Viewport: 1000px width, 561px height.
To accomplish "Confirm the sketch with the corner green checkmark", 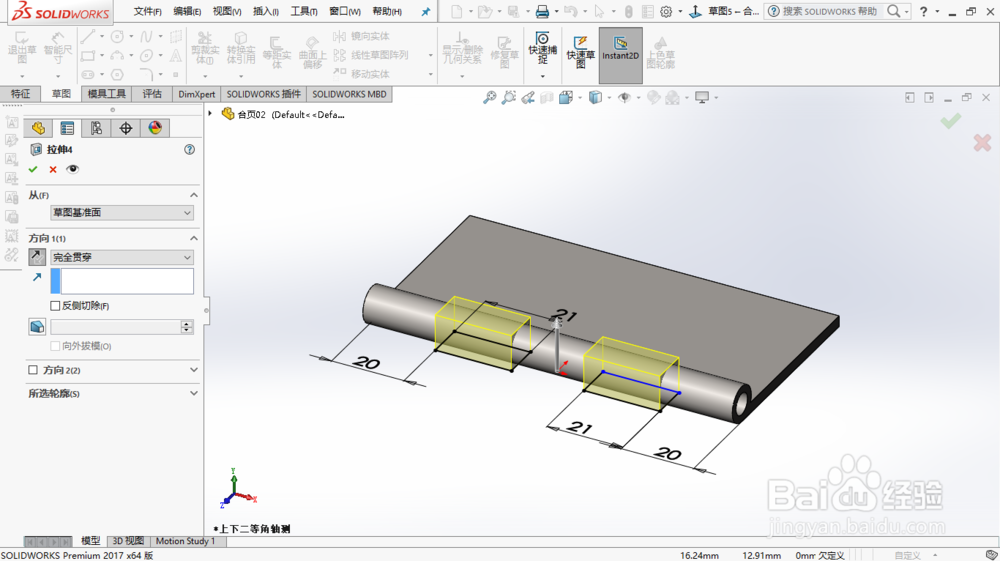I will [x=950, y=120].
